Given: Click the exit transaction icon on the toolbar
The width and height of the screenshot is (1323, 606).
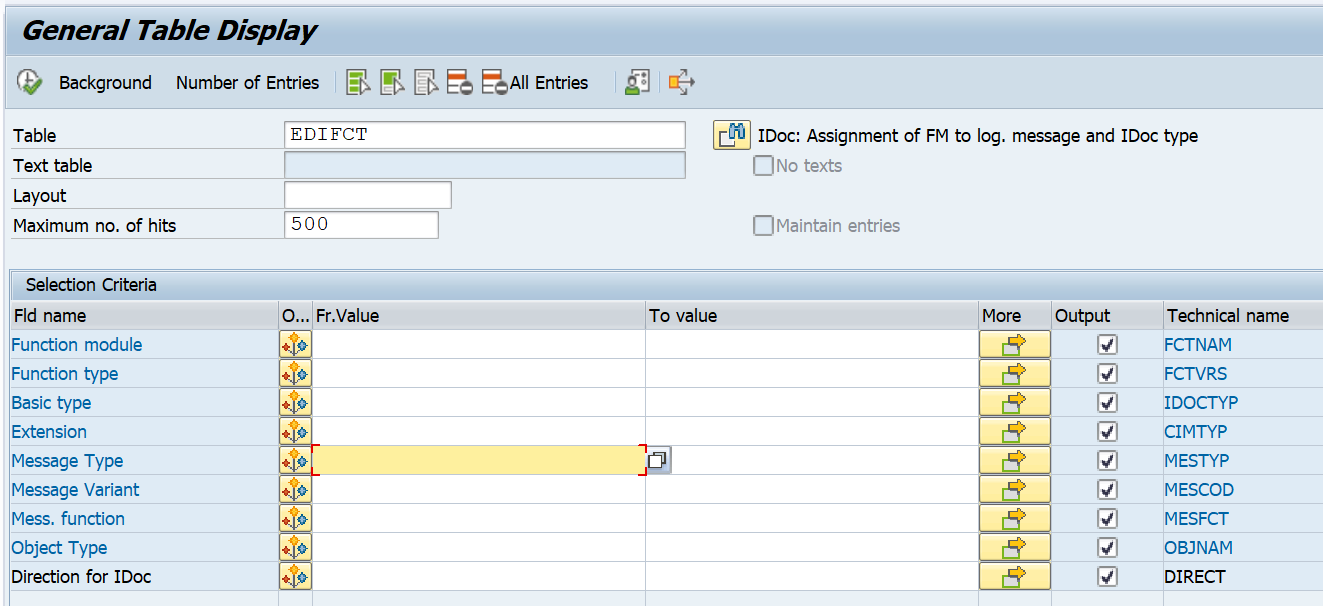Looking at the screenshot, I should pos(681,82).
